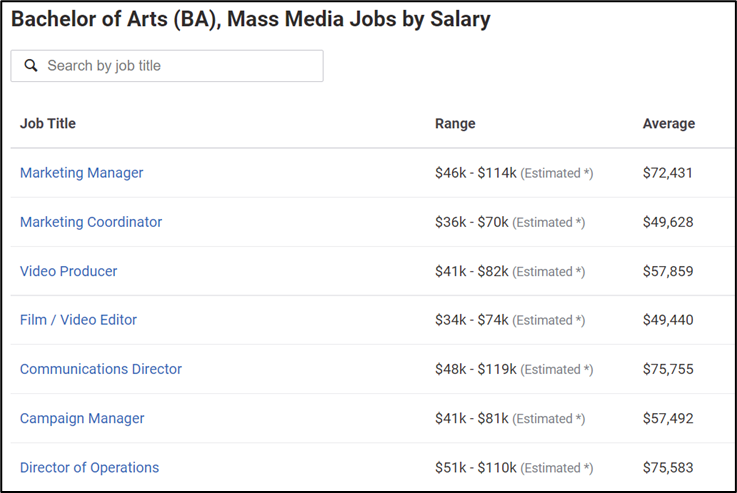Select the Video Producer link
Image resolution: width=737 pixels, height=493 pixels.
tap(69, 271)
